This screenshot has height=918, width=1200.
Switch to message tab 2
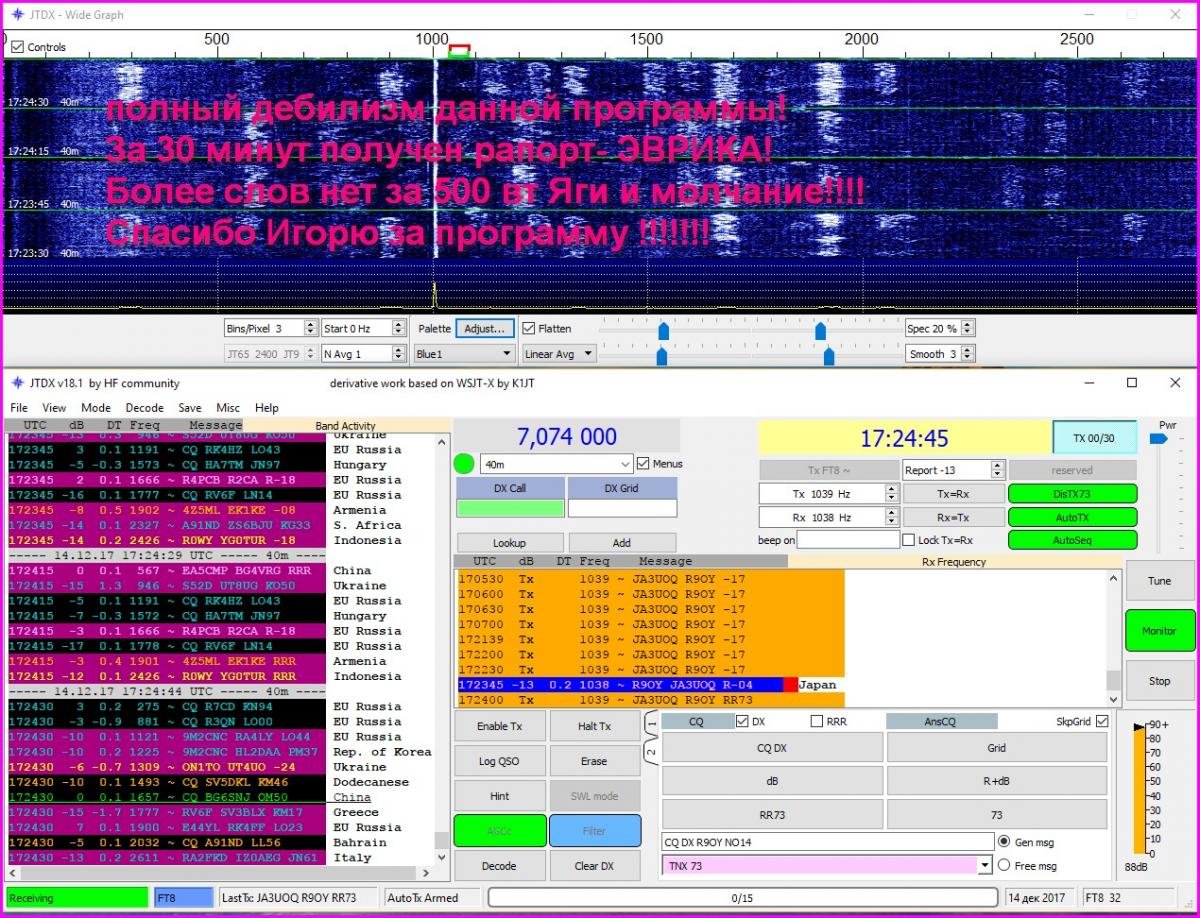point(651,752)
